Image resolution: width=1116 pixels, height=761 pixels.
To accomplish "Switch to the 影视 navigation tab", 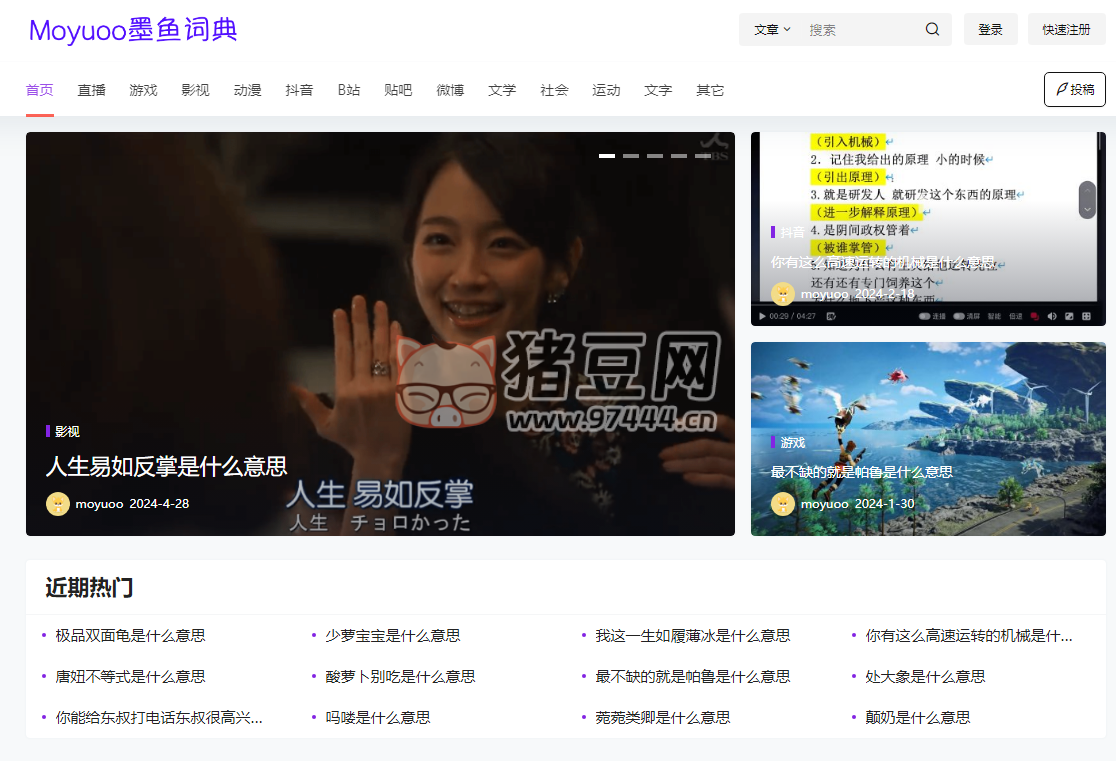I will (x=195, y=89).
